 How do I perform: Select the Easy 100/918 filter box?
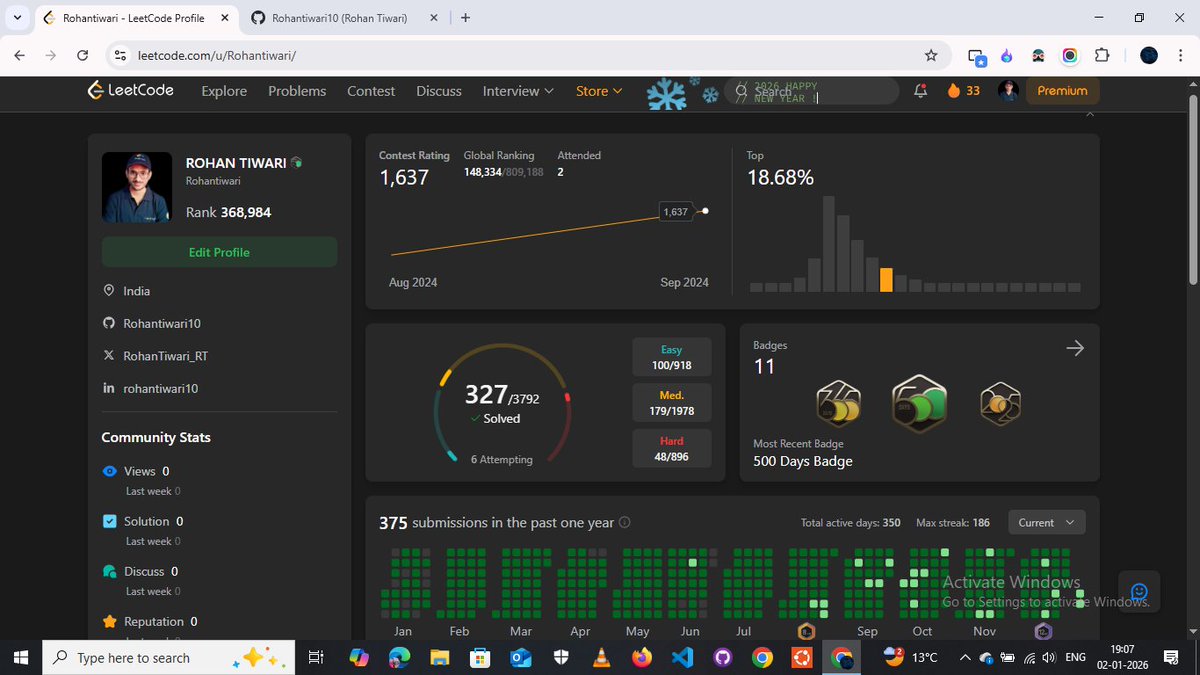[672, 357]
